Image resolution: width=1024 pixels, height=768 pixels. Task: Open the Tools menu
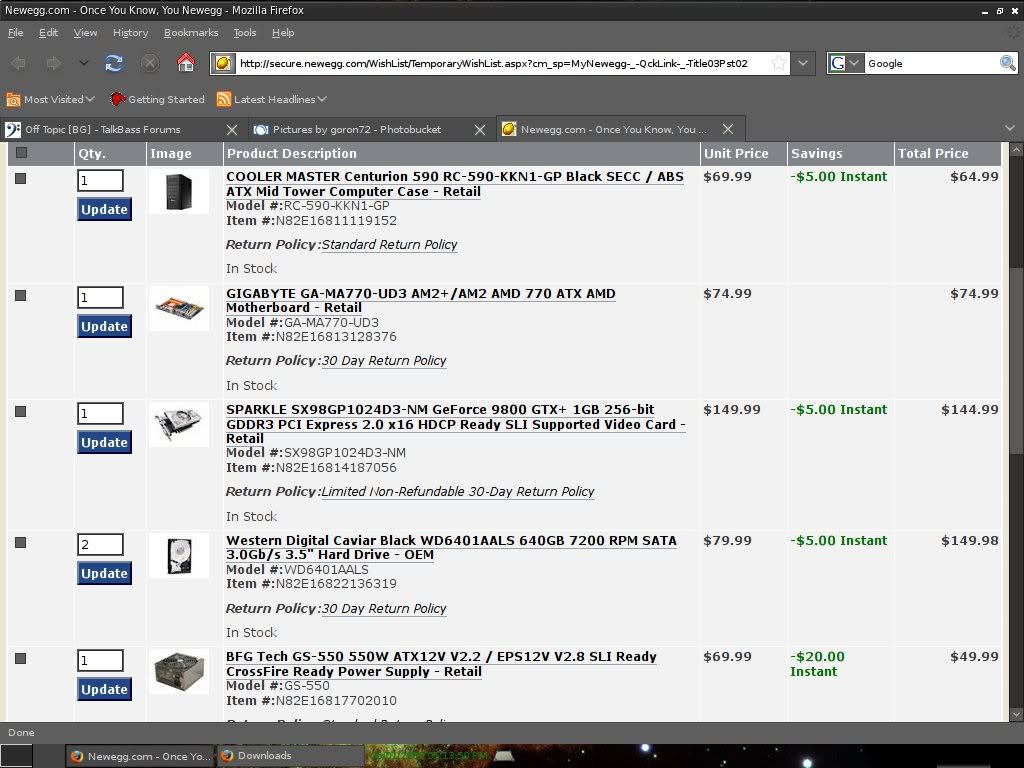[x=245, y=33]
